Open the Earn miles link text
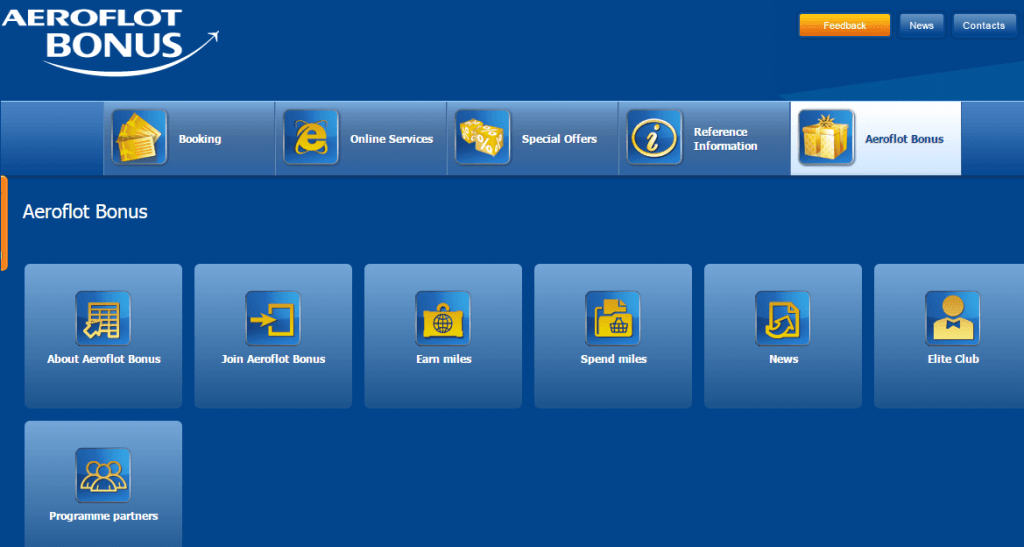Screen dimensions: 1024x547 (x=443, y=359)
